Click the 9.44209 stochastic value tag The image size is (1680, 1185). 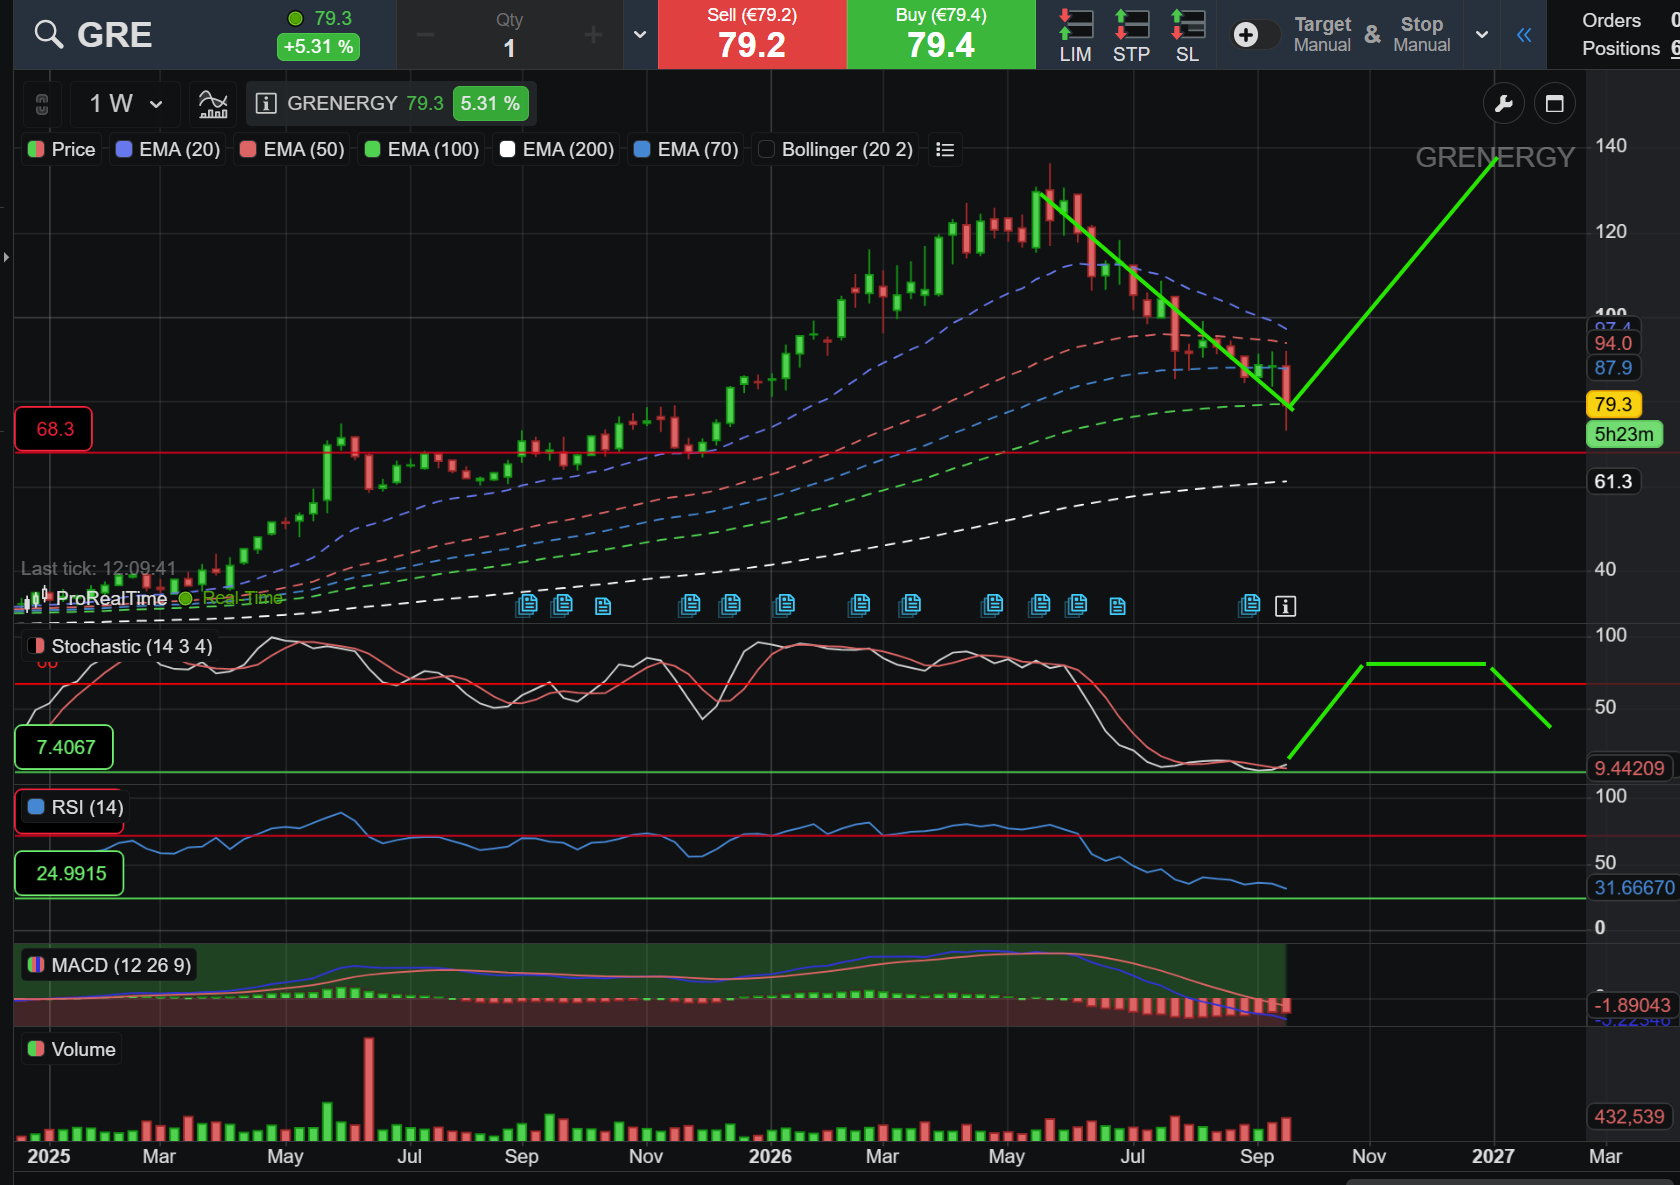pyautogui.click(x=1629, y=769)
